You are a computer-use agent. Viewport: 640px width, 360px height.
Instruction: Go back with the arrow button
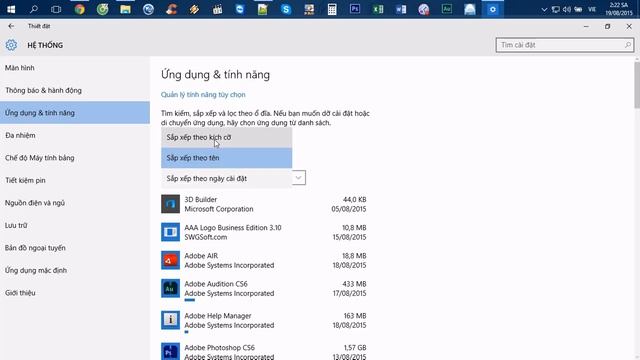coord(11,26)
